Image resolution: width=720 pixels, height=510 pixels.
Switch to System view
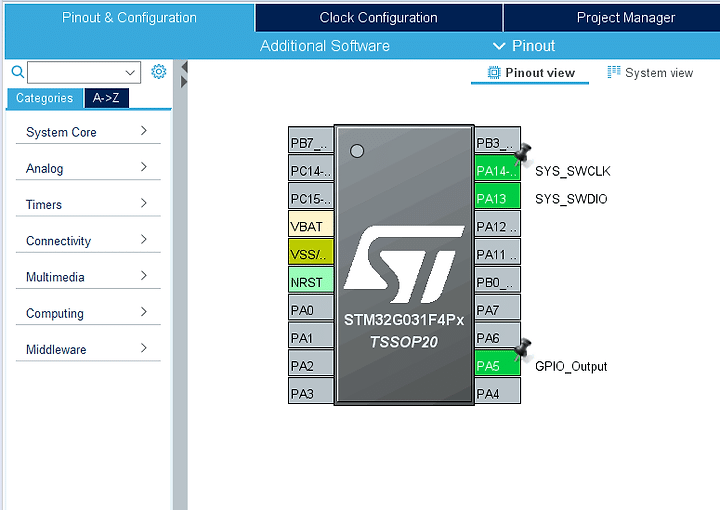coord(650,73)
